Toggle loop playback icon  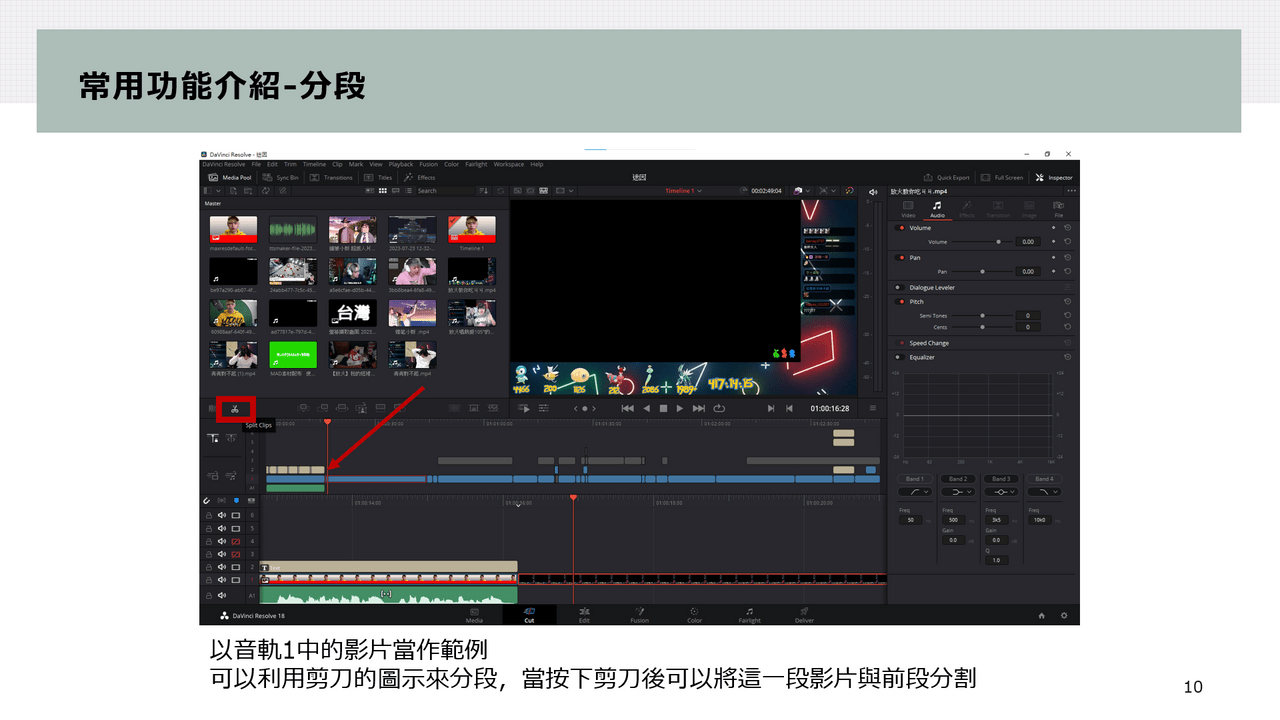coord(719,408)
